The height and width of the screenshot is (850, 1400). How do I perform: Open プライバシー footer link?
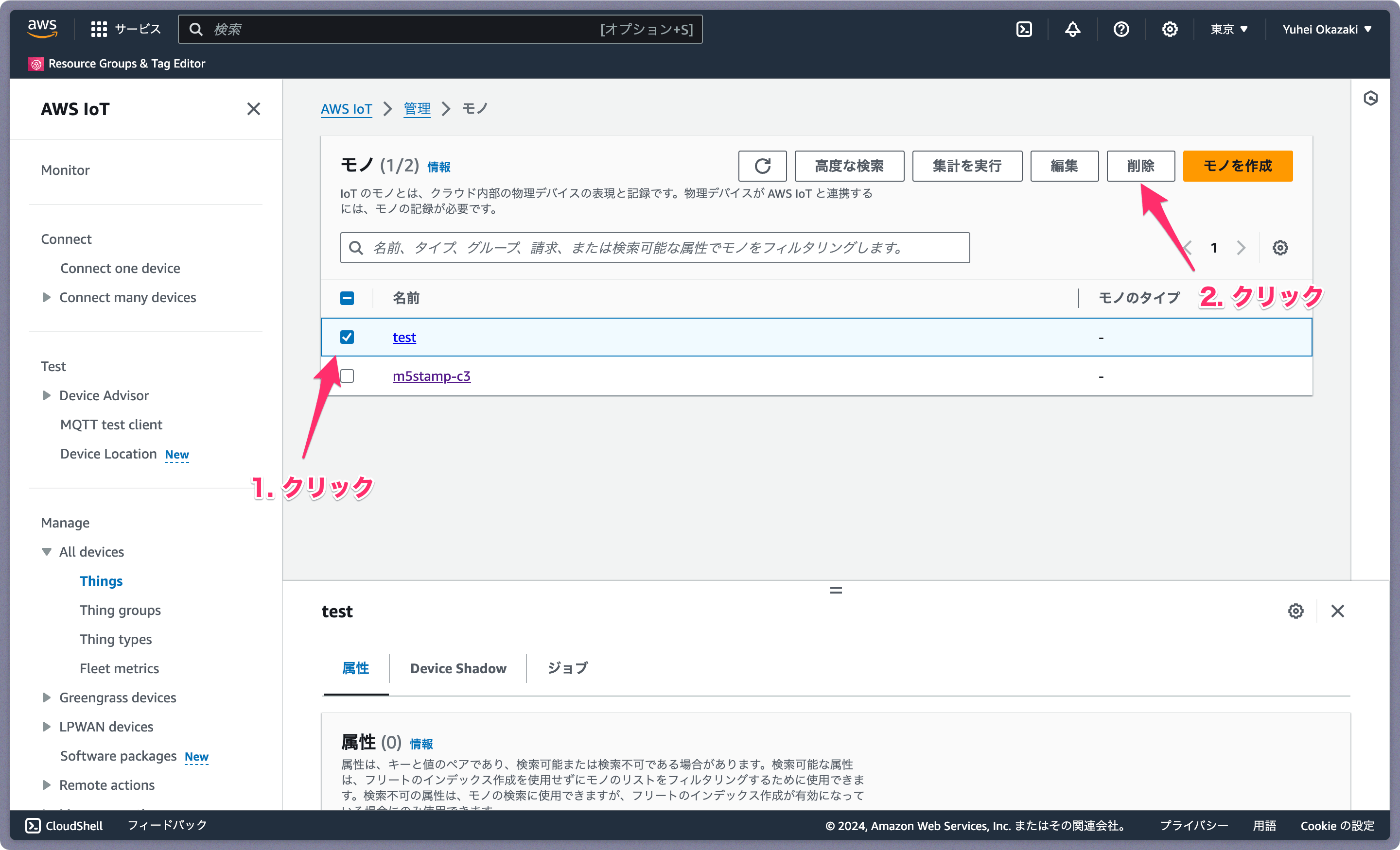click(x=1194, y=826)
